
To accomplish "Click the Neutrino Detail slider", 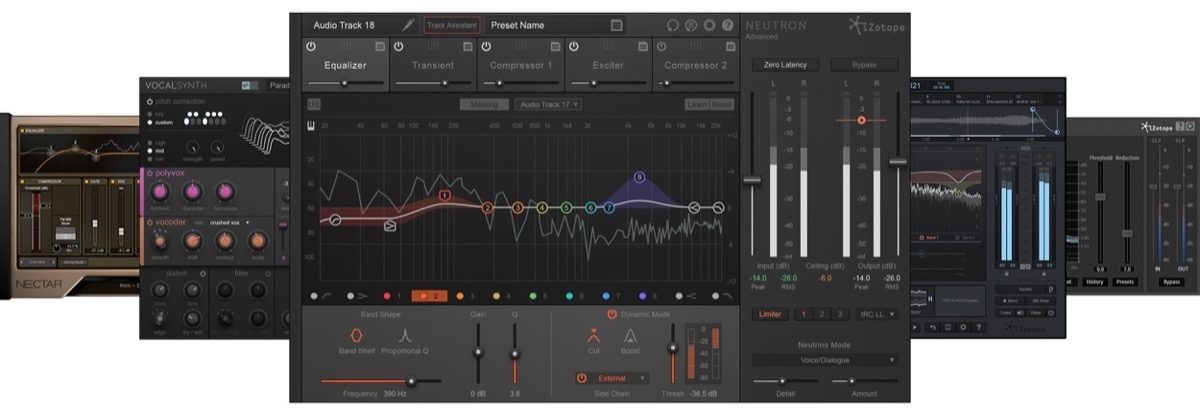I will click(x=784, y=380).
